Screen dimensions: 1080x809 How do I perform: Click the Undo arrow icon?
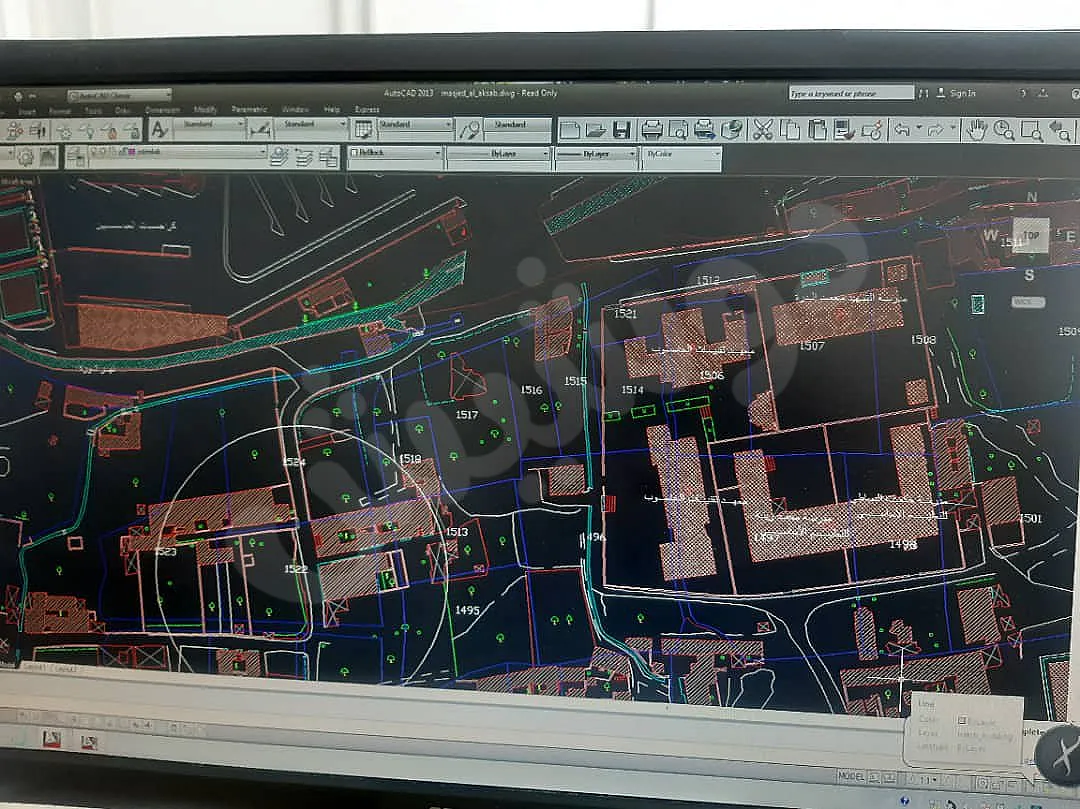coord(902,129)
